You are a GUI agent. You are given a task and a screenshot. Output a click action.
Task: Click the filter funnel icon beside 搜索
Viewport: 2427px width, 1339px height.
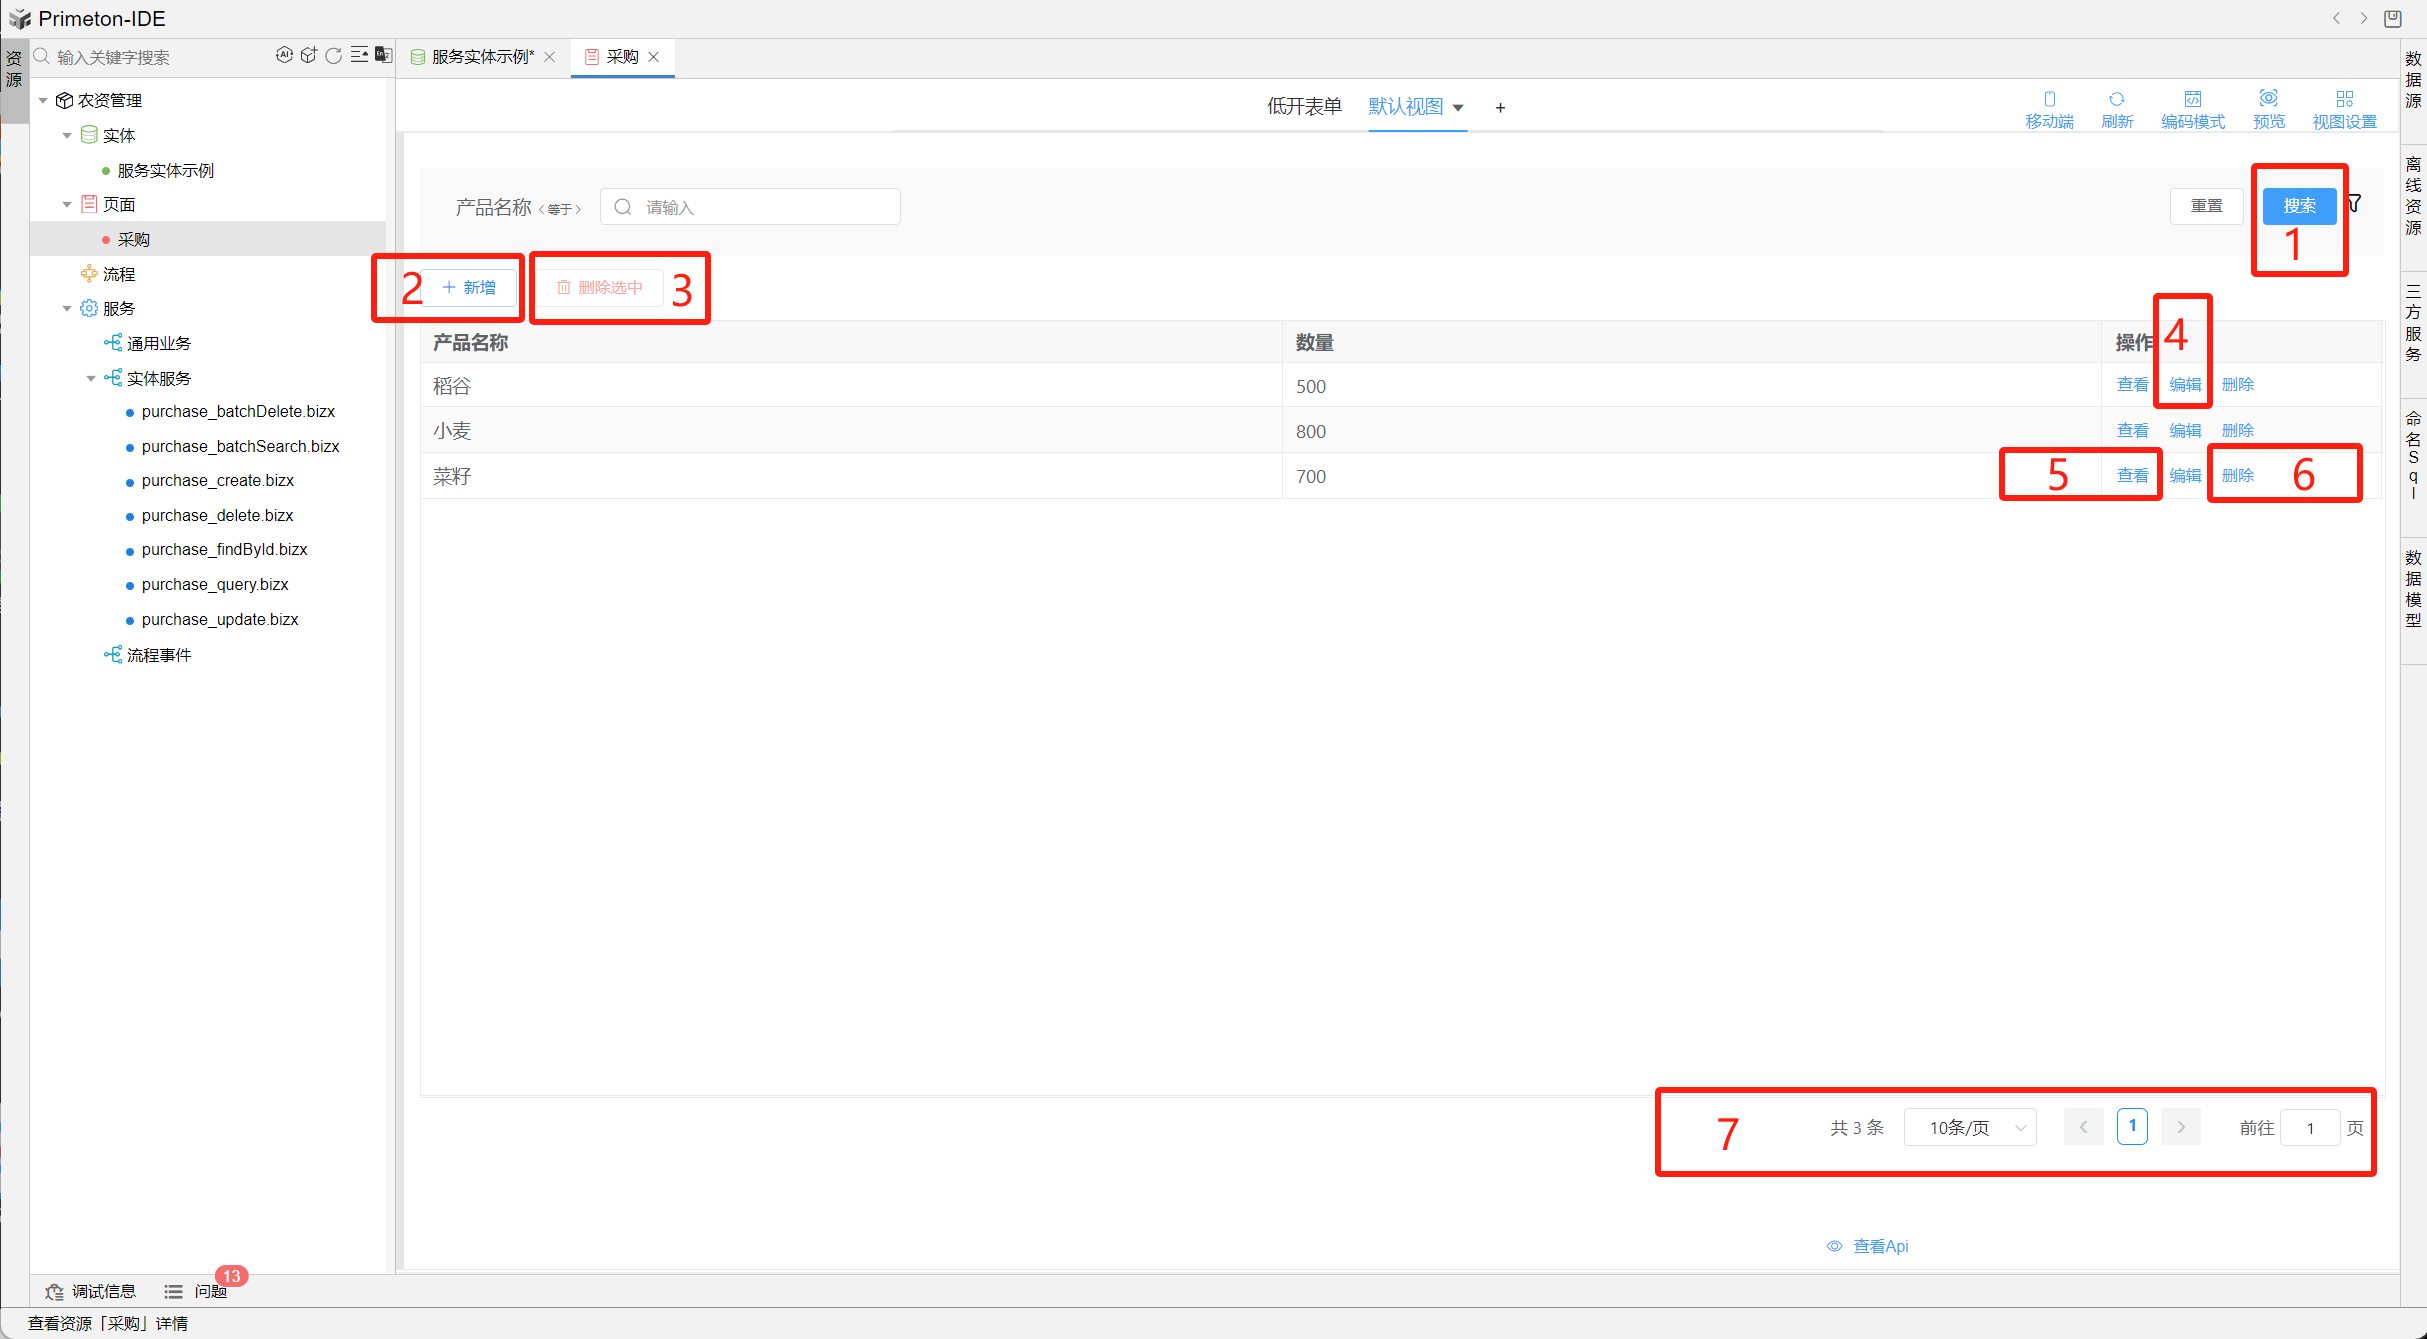2355,204
